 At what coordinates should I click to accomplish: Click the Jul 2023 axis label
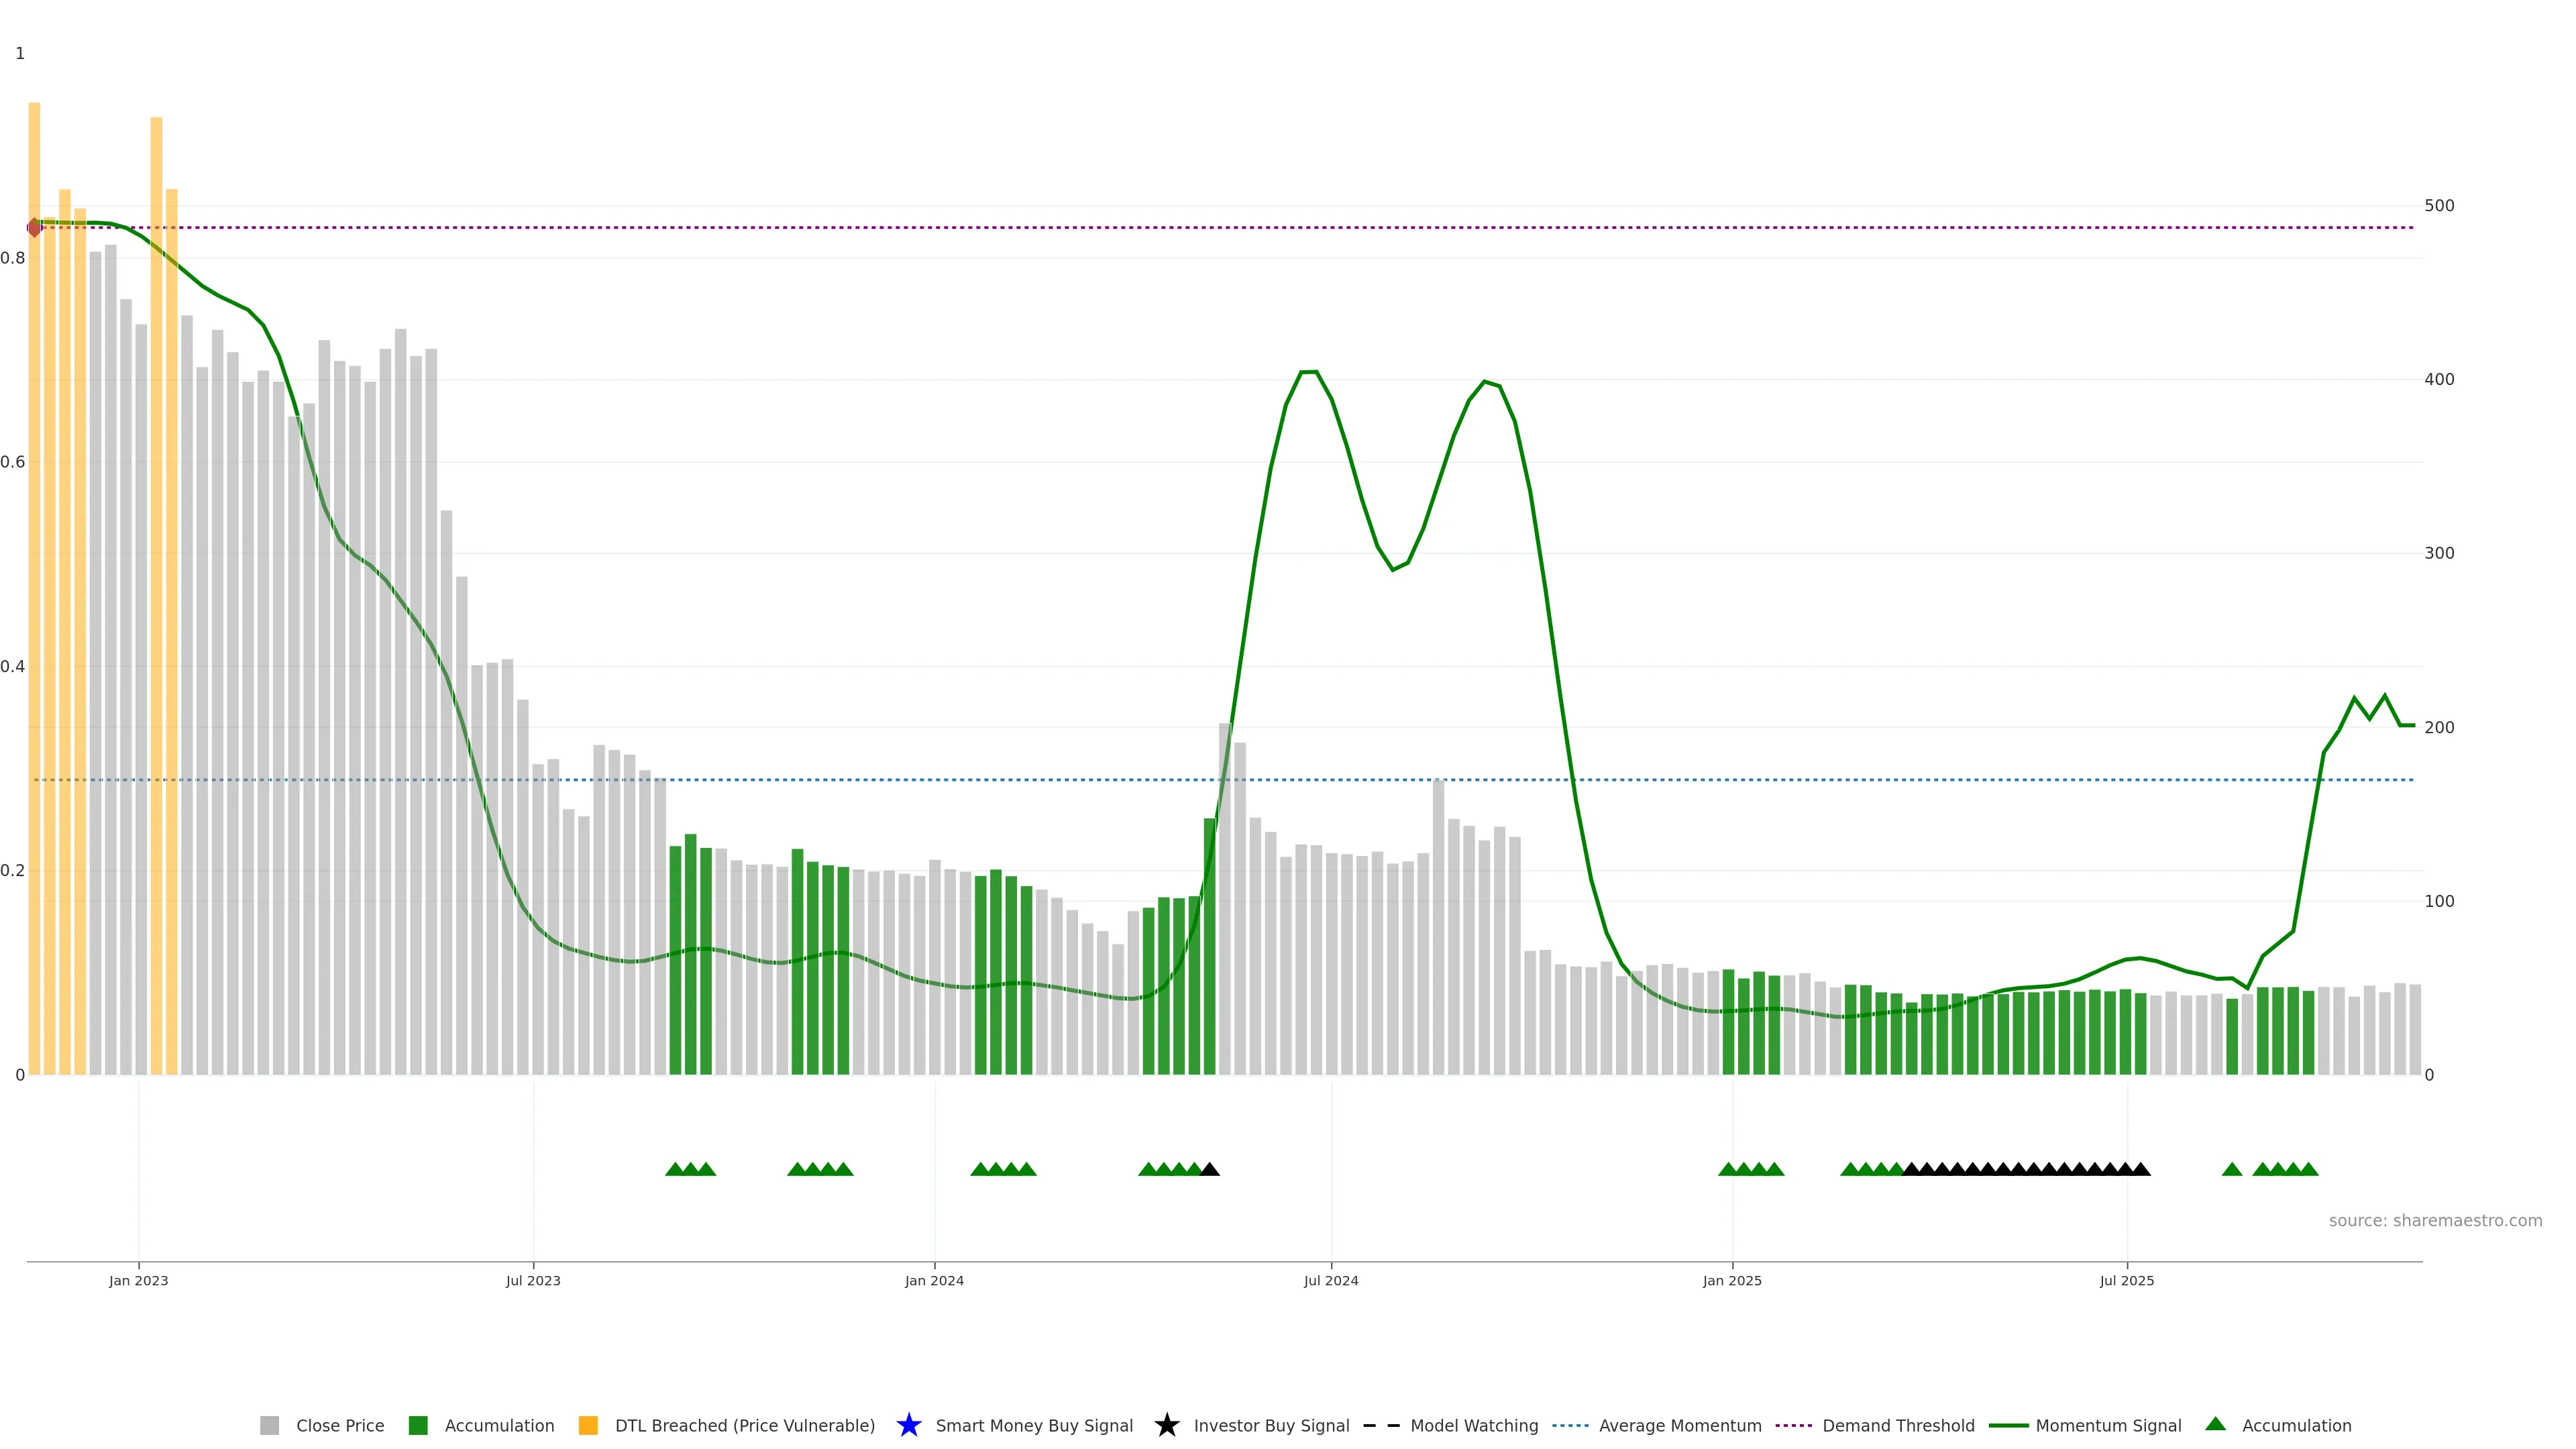(x=533, y=1280)
